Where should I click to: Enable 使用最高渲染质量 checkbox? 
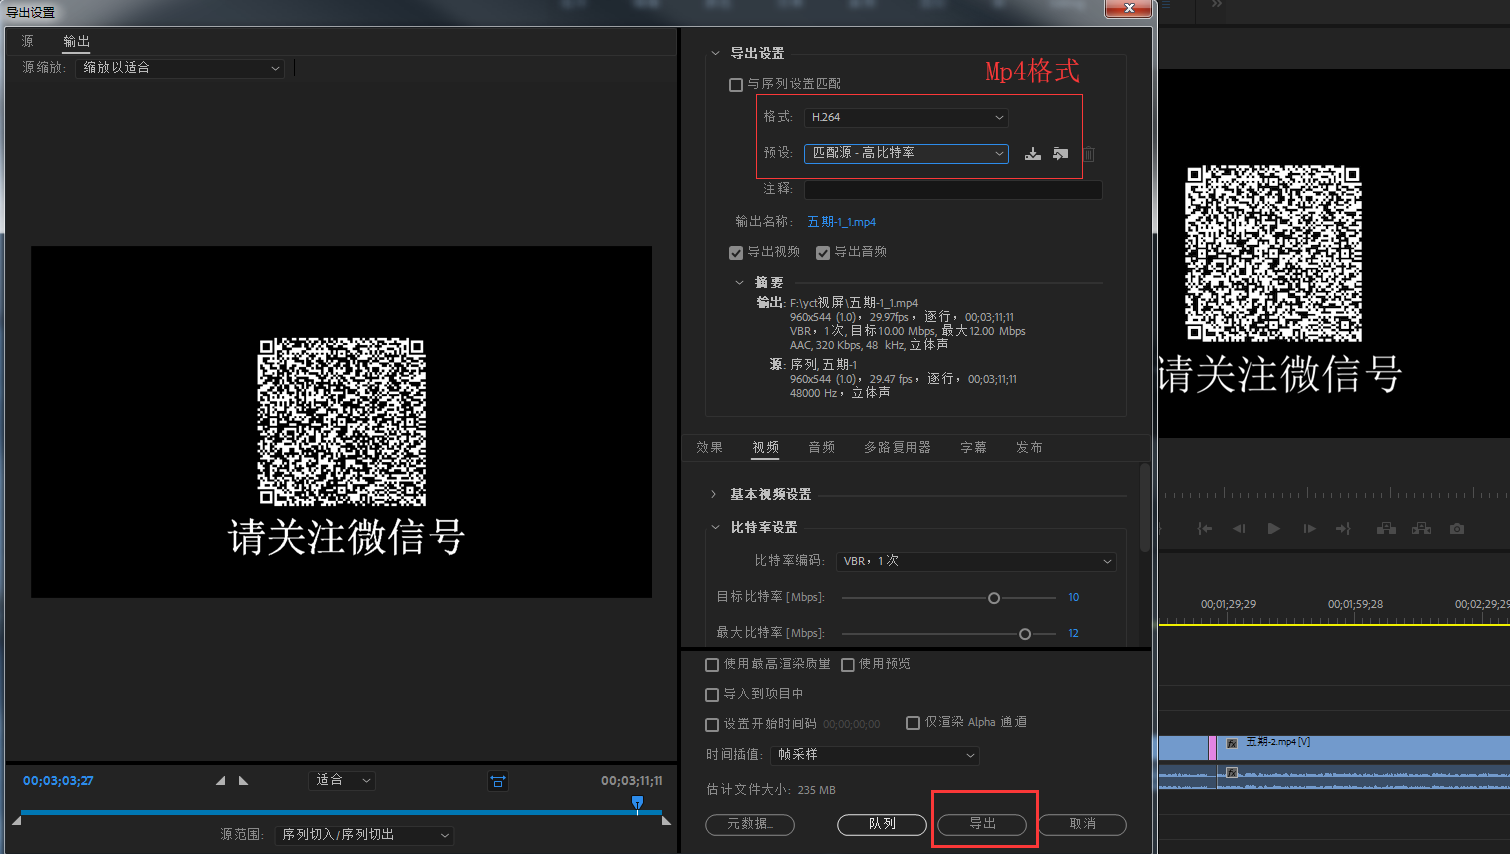[x=712, y=665]
